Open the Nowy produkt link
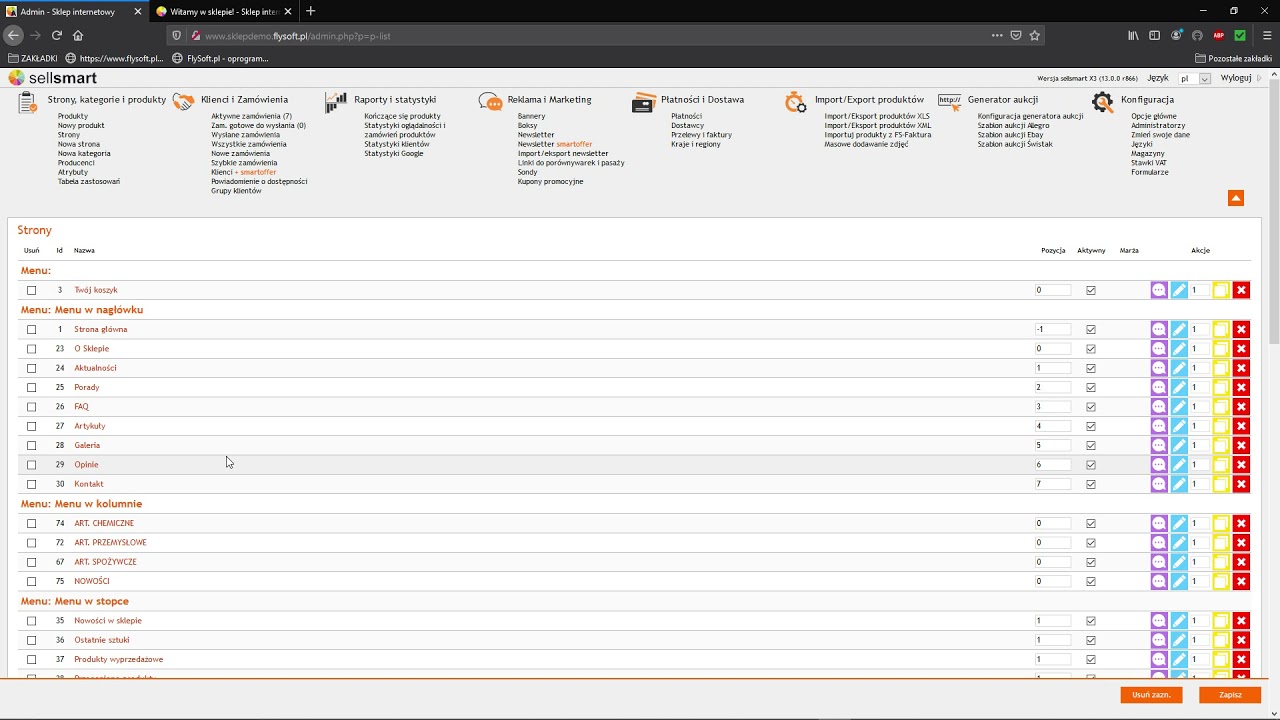Image resolution: width=1280 pixels, height=720 pixels. click(x=81, y=126)
